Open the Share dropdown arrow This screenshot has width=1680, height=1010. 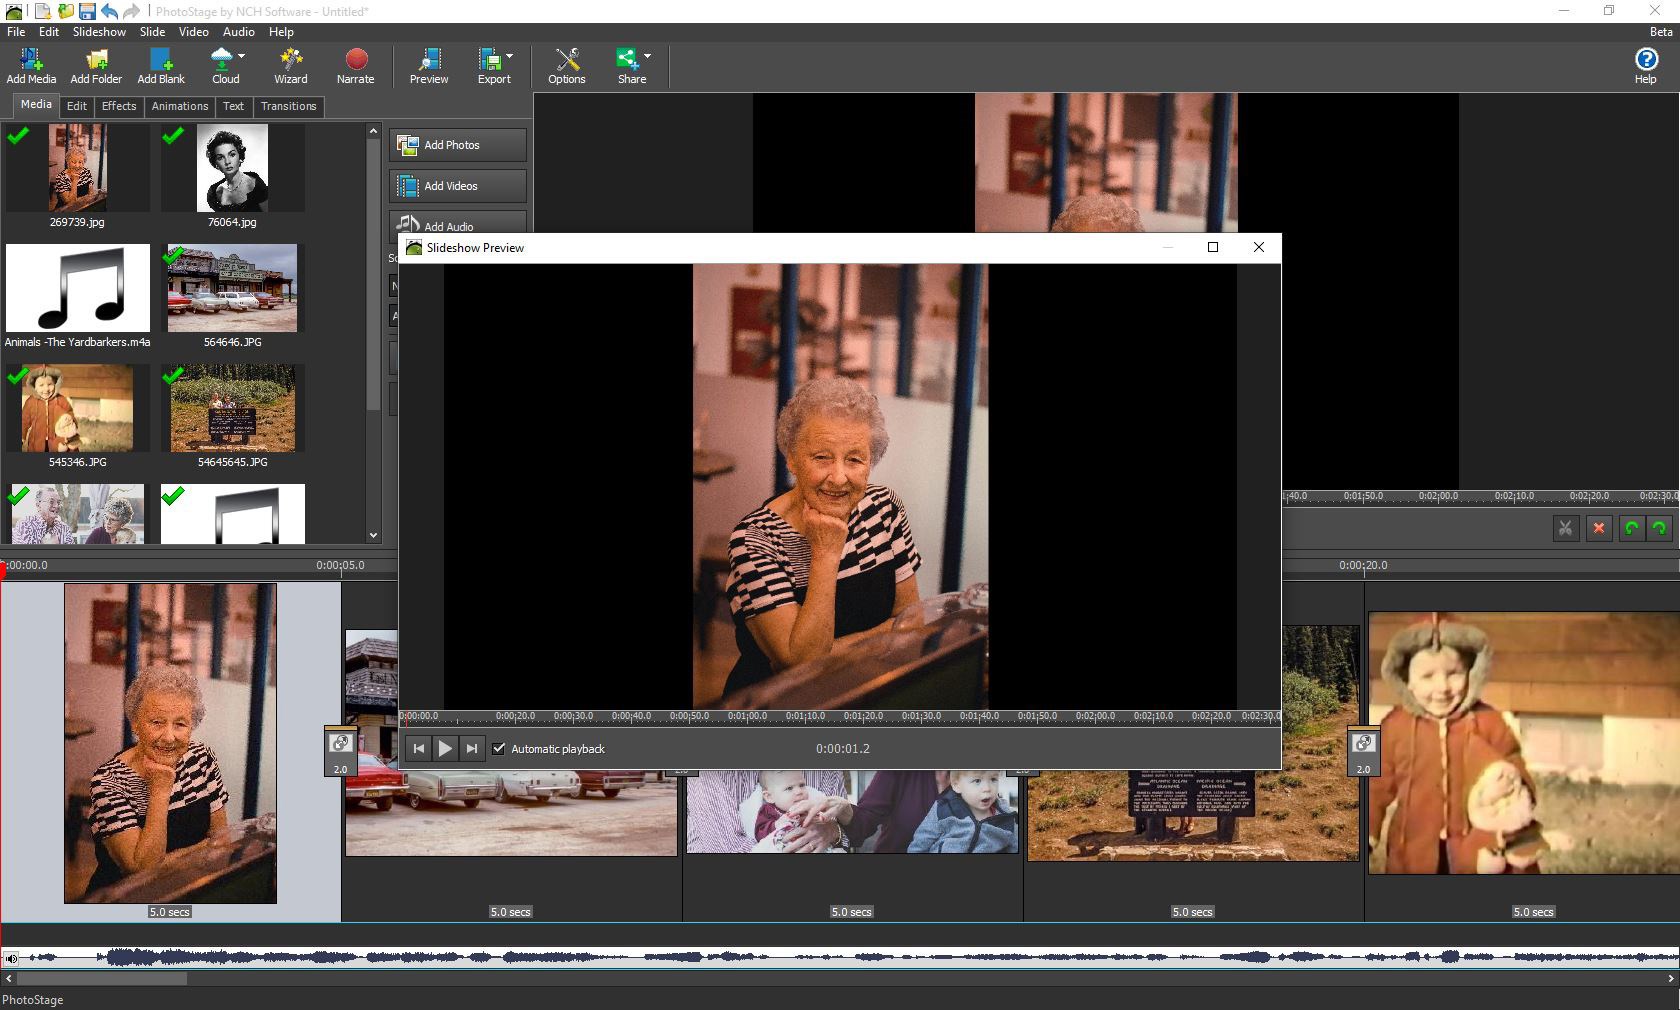point(646,57)
